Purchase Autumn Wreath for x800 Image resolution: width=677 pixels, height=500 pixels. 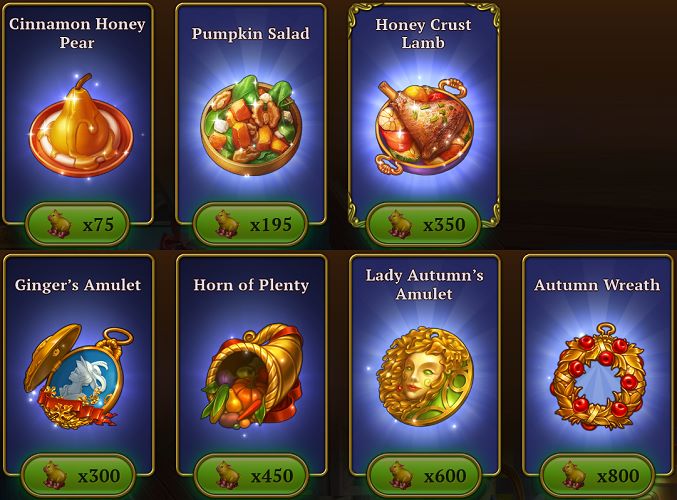[x=598, y=476]
